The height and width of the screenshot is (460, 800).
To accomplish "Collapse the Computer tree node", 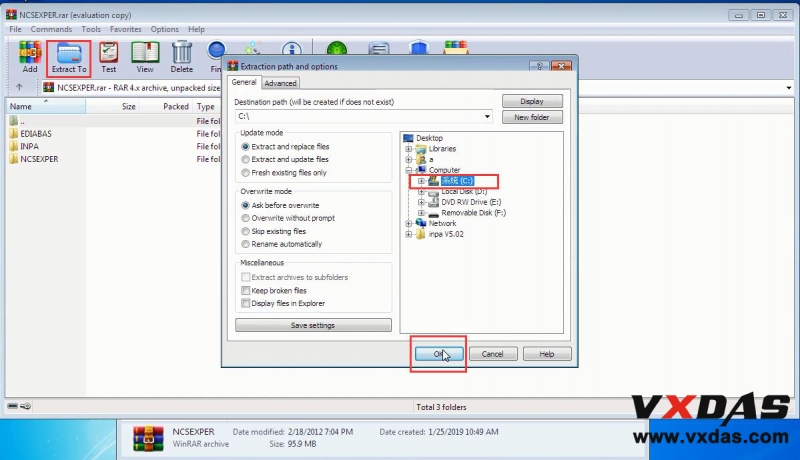I will coord(409,170).
